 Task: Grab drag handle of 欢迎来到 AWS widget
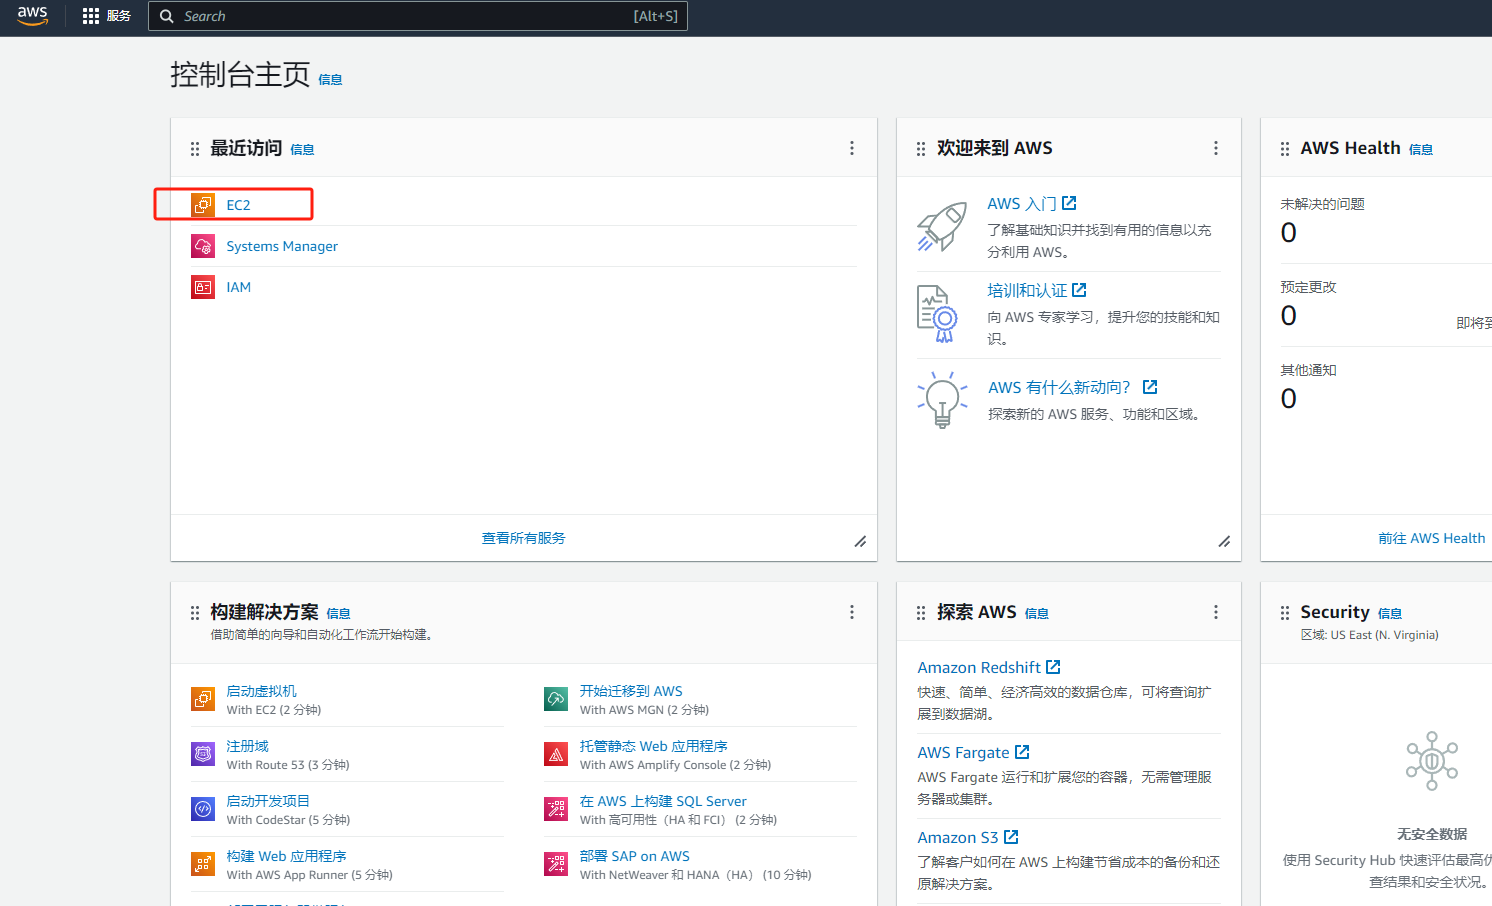[x=921, y=149]
